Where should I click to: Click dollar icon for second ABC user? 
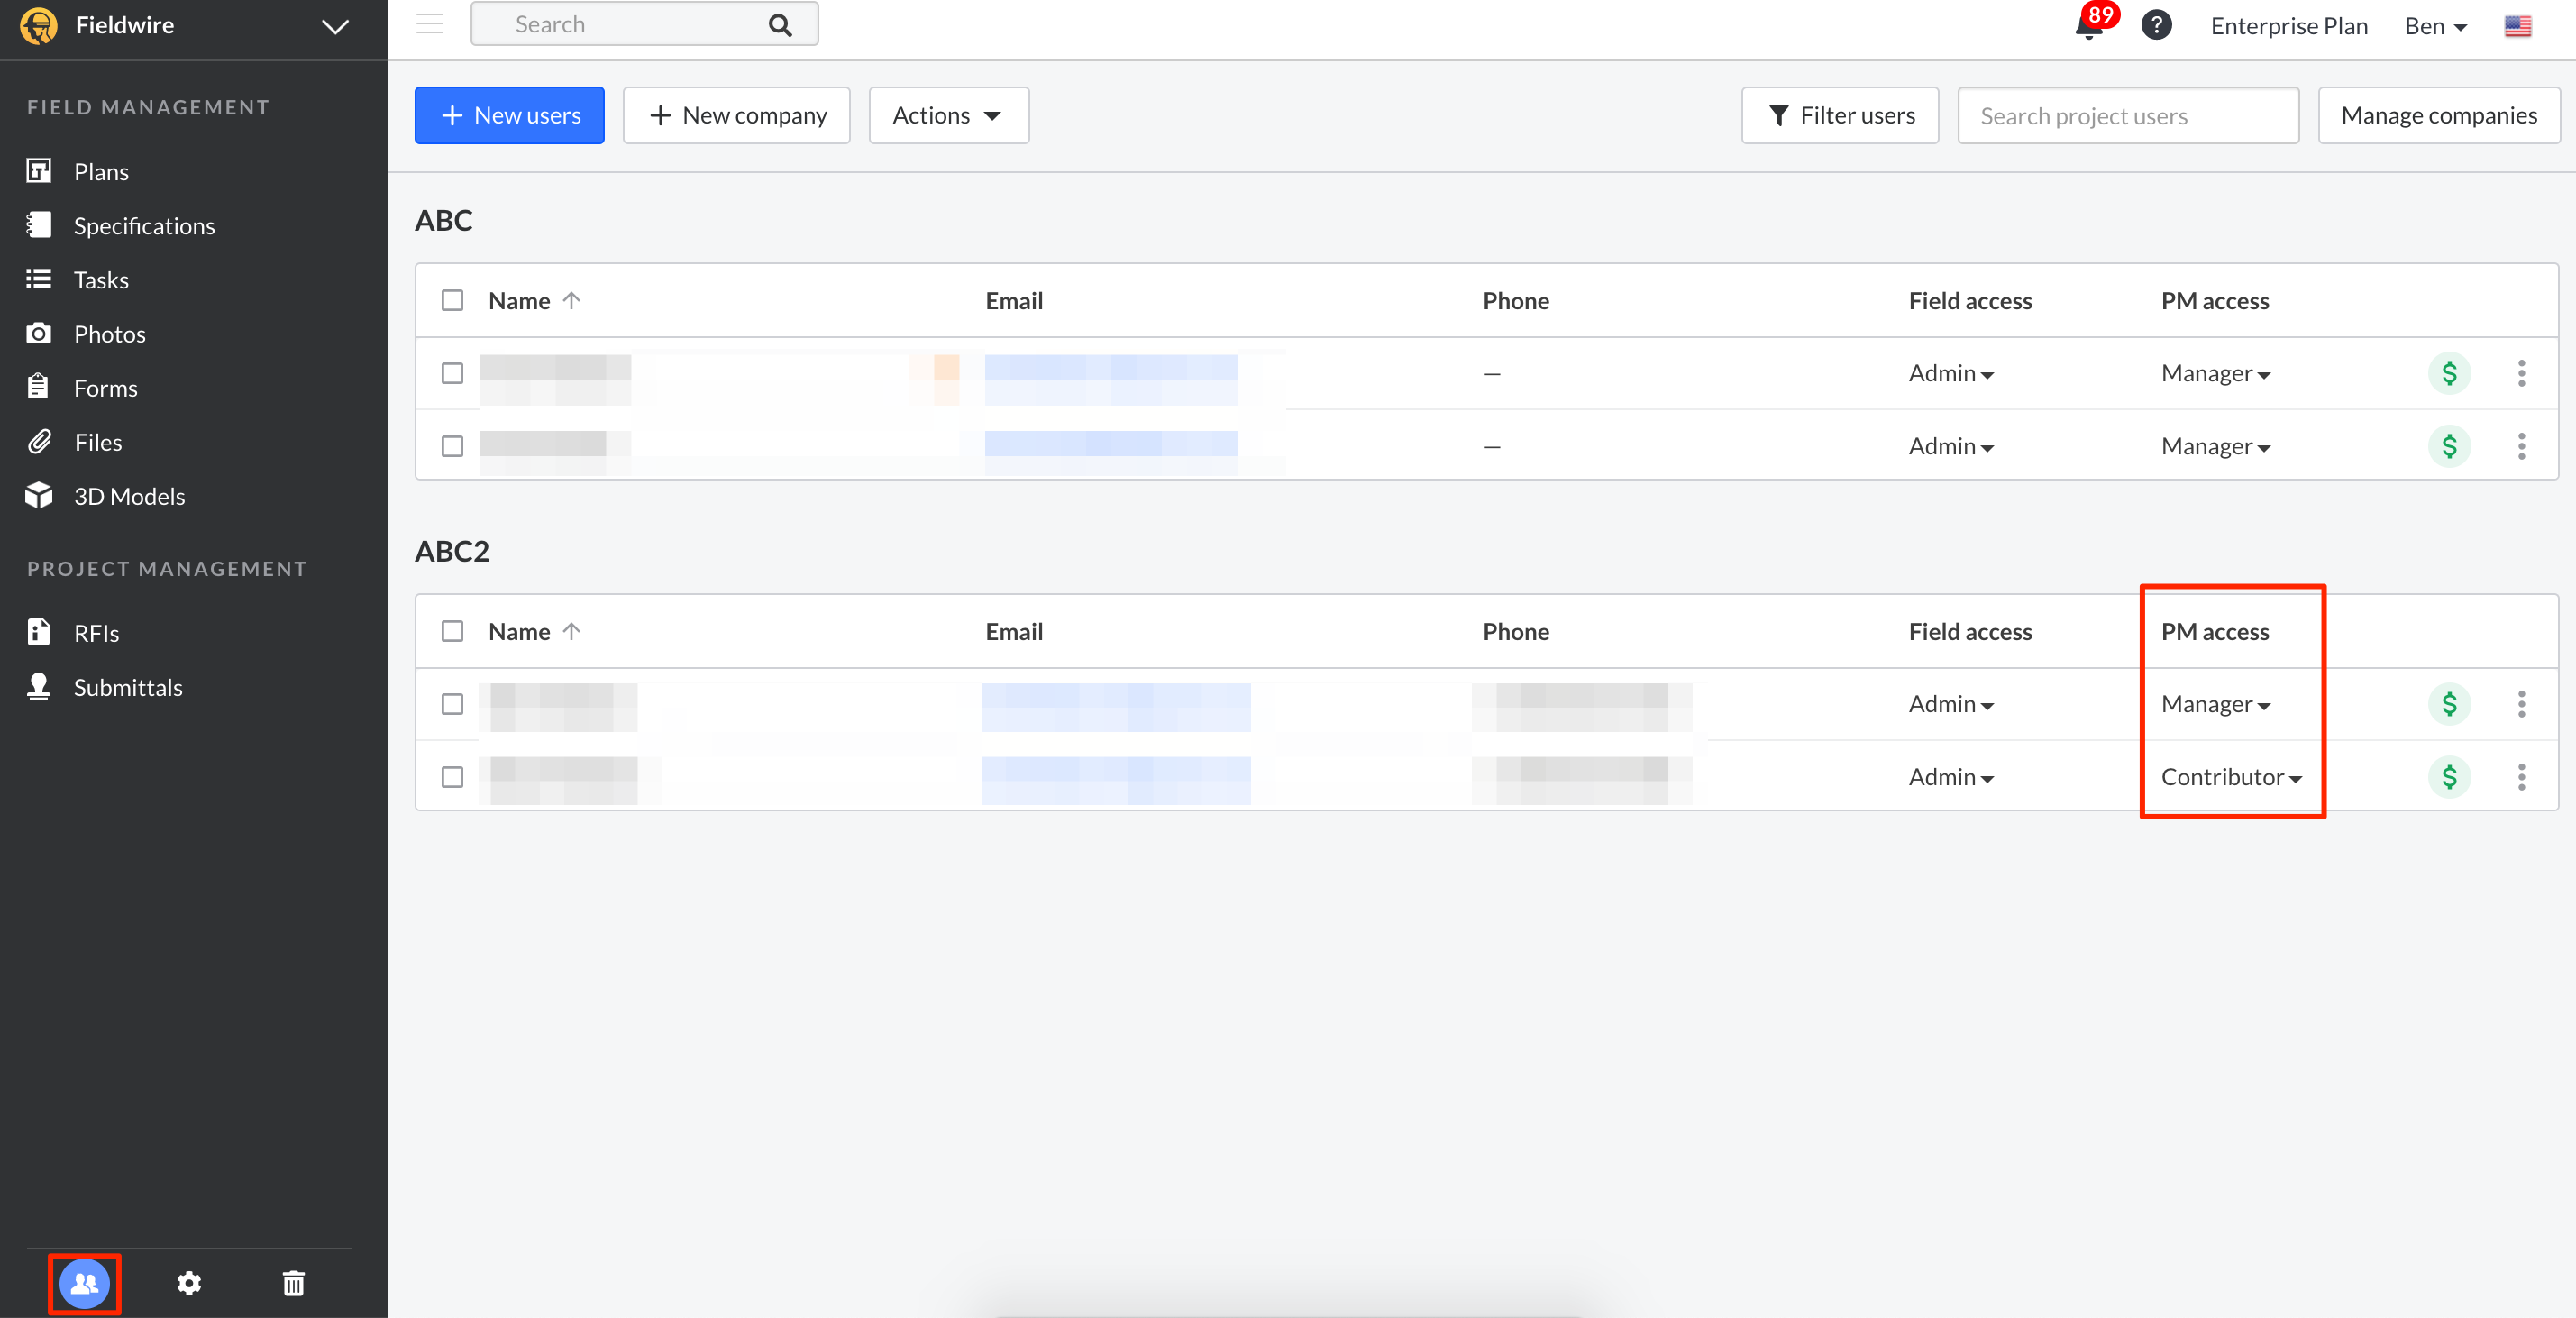point(2449,446)
